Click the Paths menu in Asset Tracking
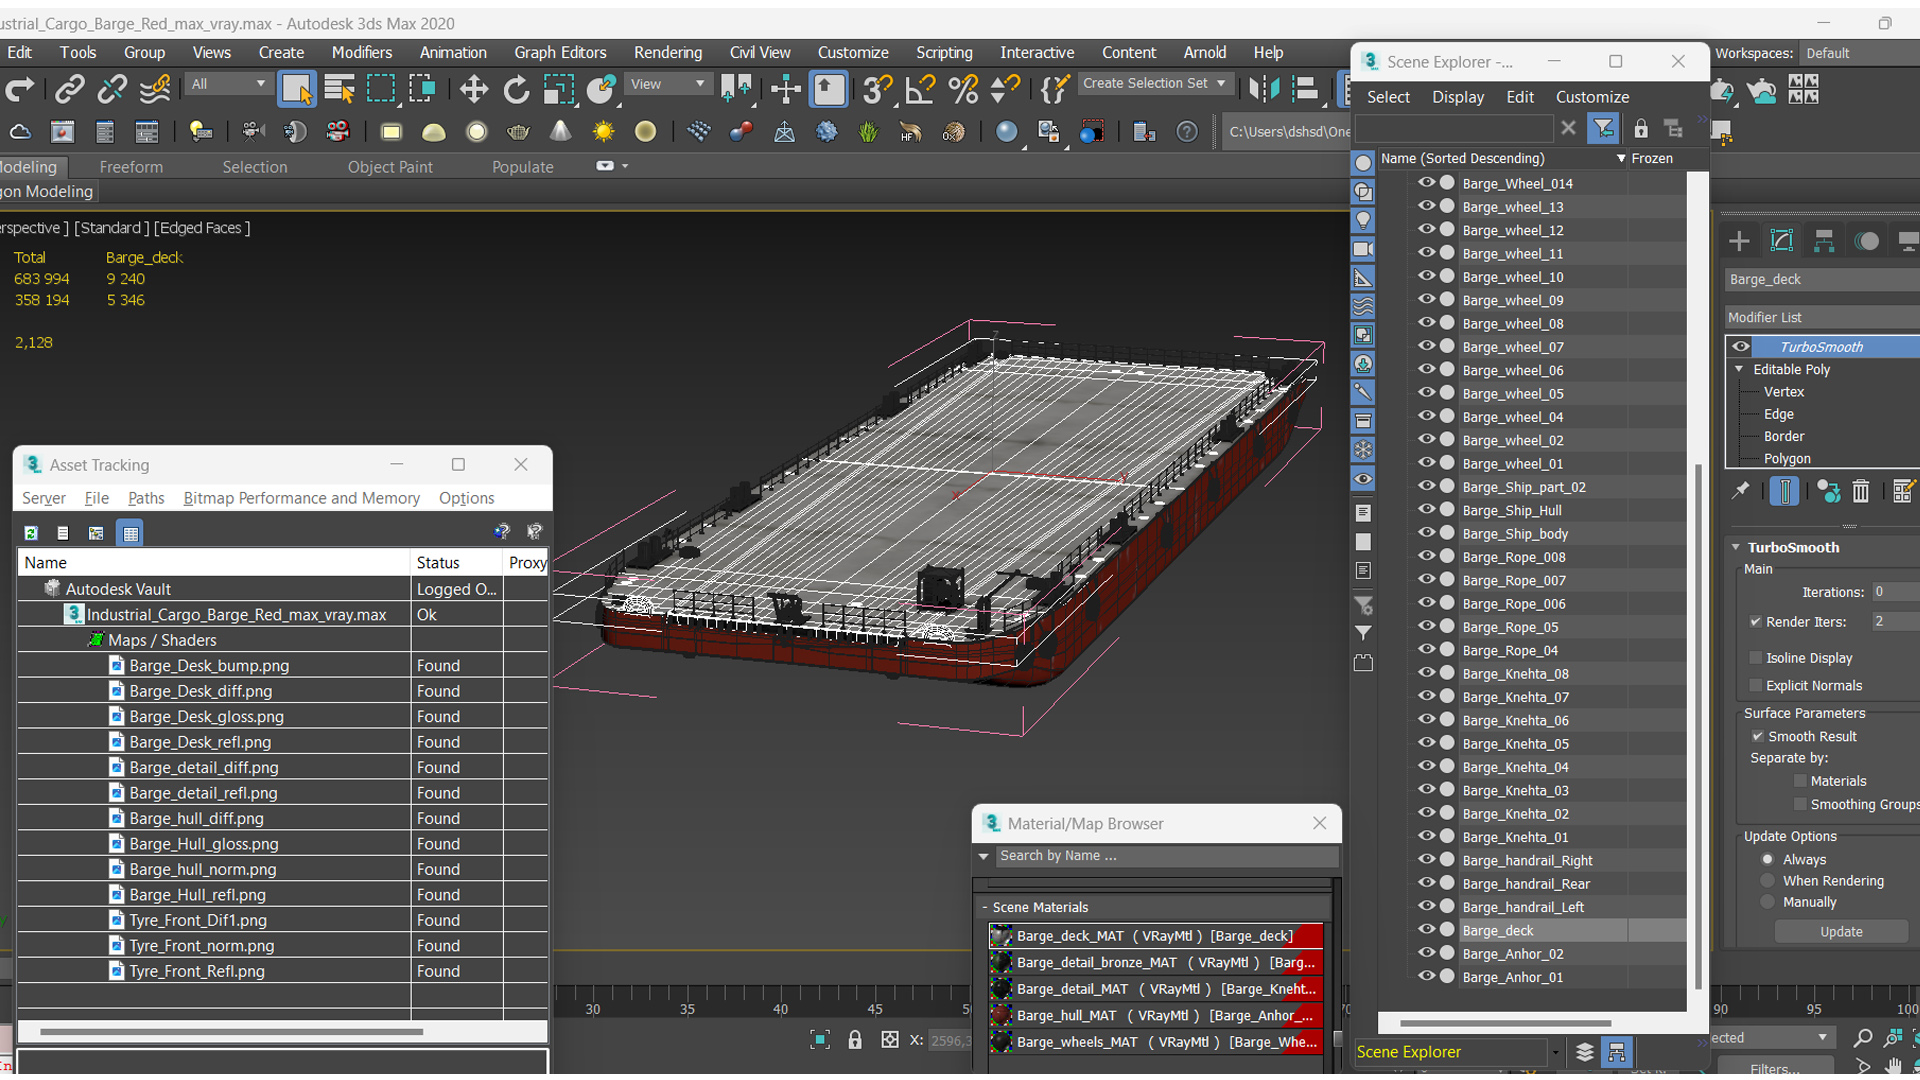This screenshot has width=1920, height=1080. tap(145, 497)
